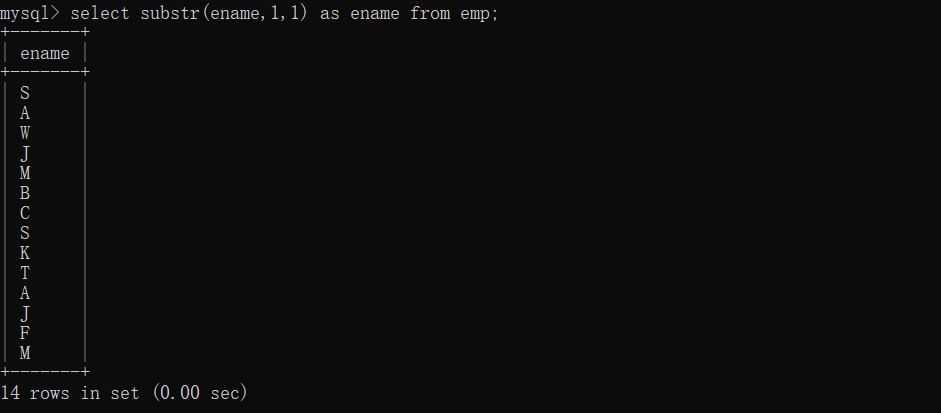The height and width of the screenshot is (413, 941).
Task: Click the J value just above F
Action: (x=25, y=313)
